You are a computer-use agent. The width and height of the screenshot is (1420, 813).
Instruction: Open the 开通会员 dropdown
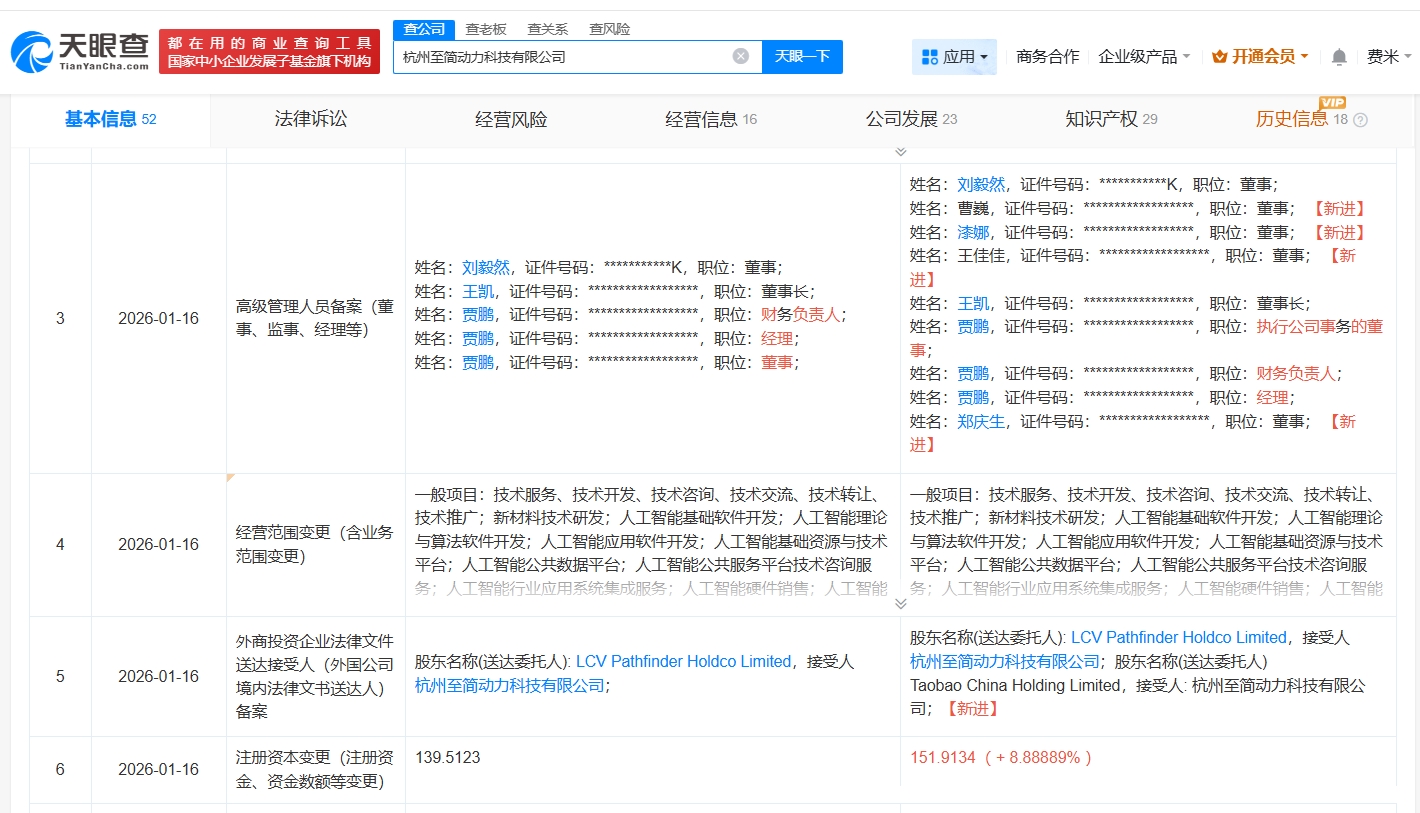click(1260, 57)
